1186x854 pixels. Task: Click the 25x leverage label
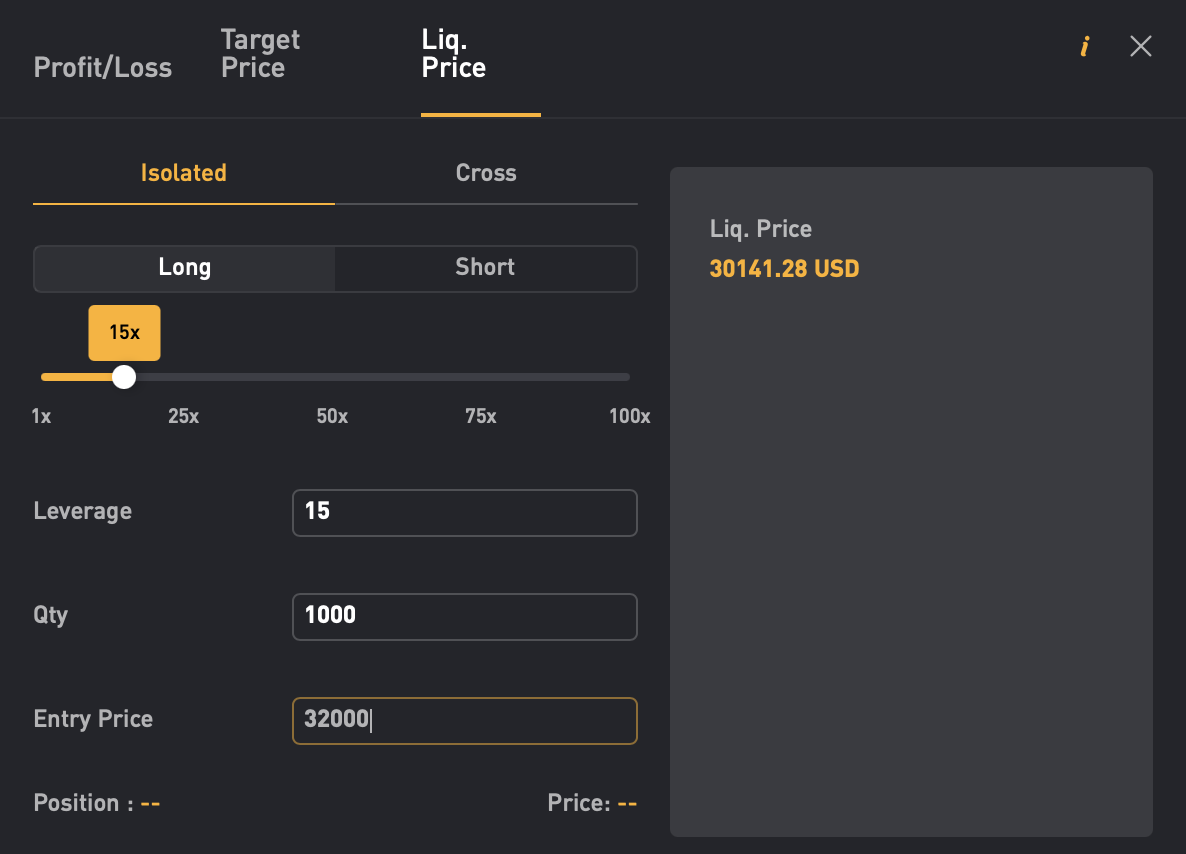click(183, 416)
